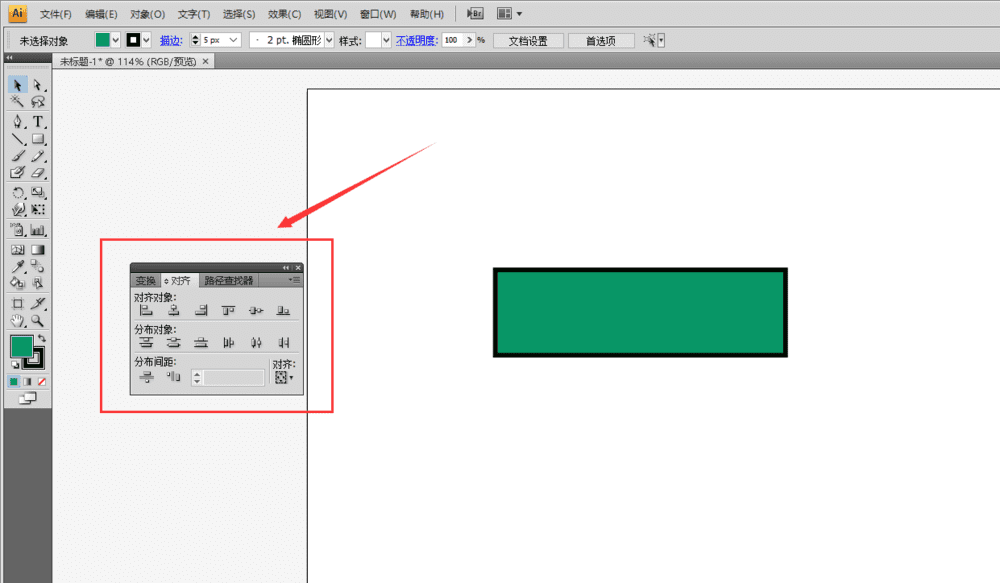
Task: Select the Symbol Sprayer tool
Action: pos(18,230)
